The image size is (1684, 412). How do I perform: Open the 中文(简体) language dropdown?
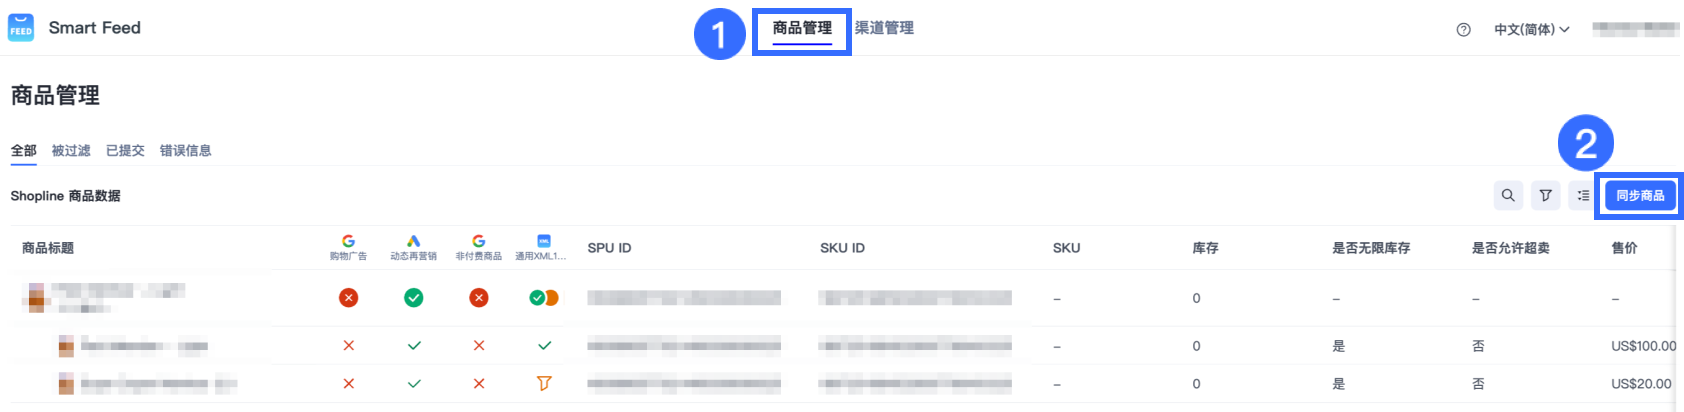point(1531,30)
